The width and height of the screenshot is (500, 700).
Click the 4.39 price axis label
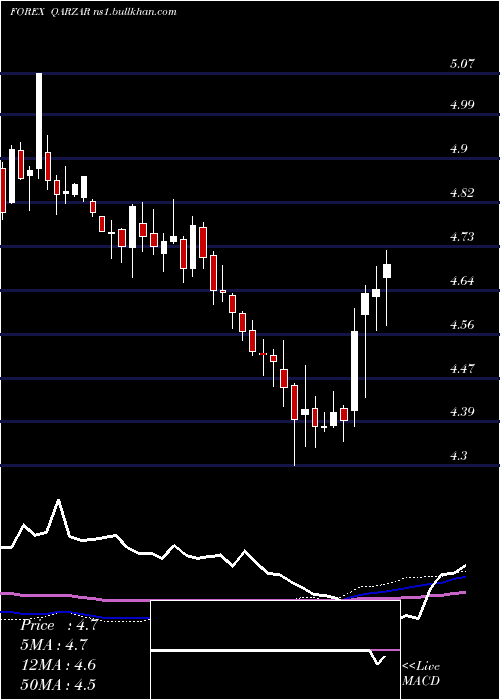point(462,411)
